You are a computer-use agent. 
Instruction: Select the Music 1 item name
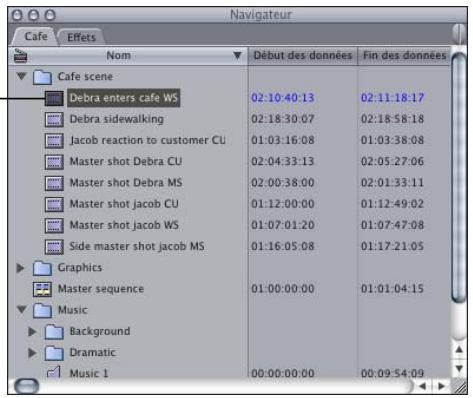(89, 373)
